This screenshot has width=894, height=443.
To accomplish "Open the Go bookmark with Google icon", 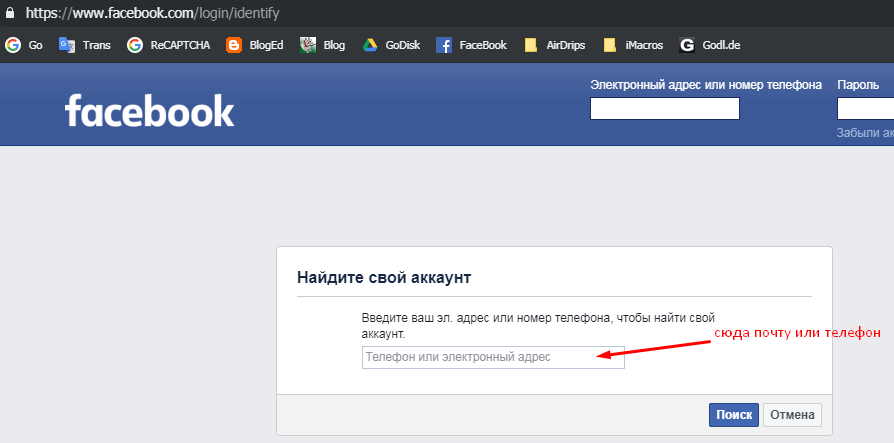I will click(x=24, y=45).
